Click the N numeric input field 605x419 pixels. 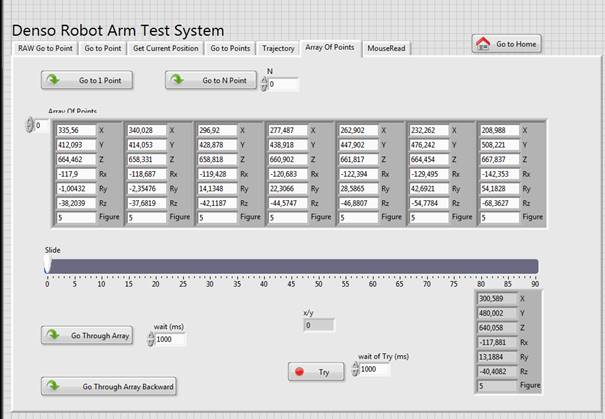point(283,84)
